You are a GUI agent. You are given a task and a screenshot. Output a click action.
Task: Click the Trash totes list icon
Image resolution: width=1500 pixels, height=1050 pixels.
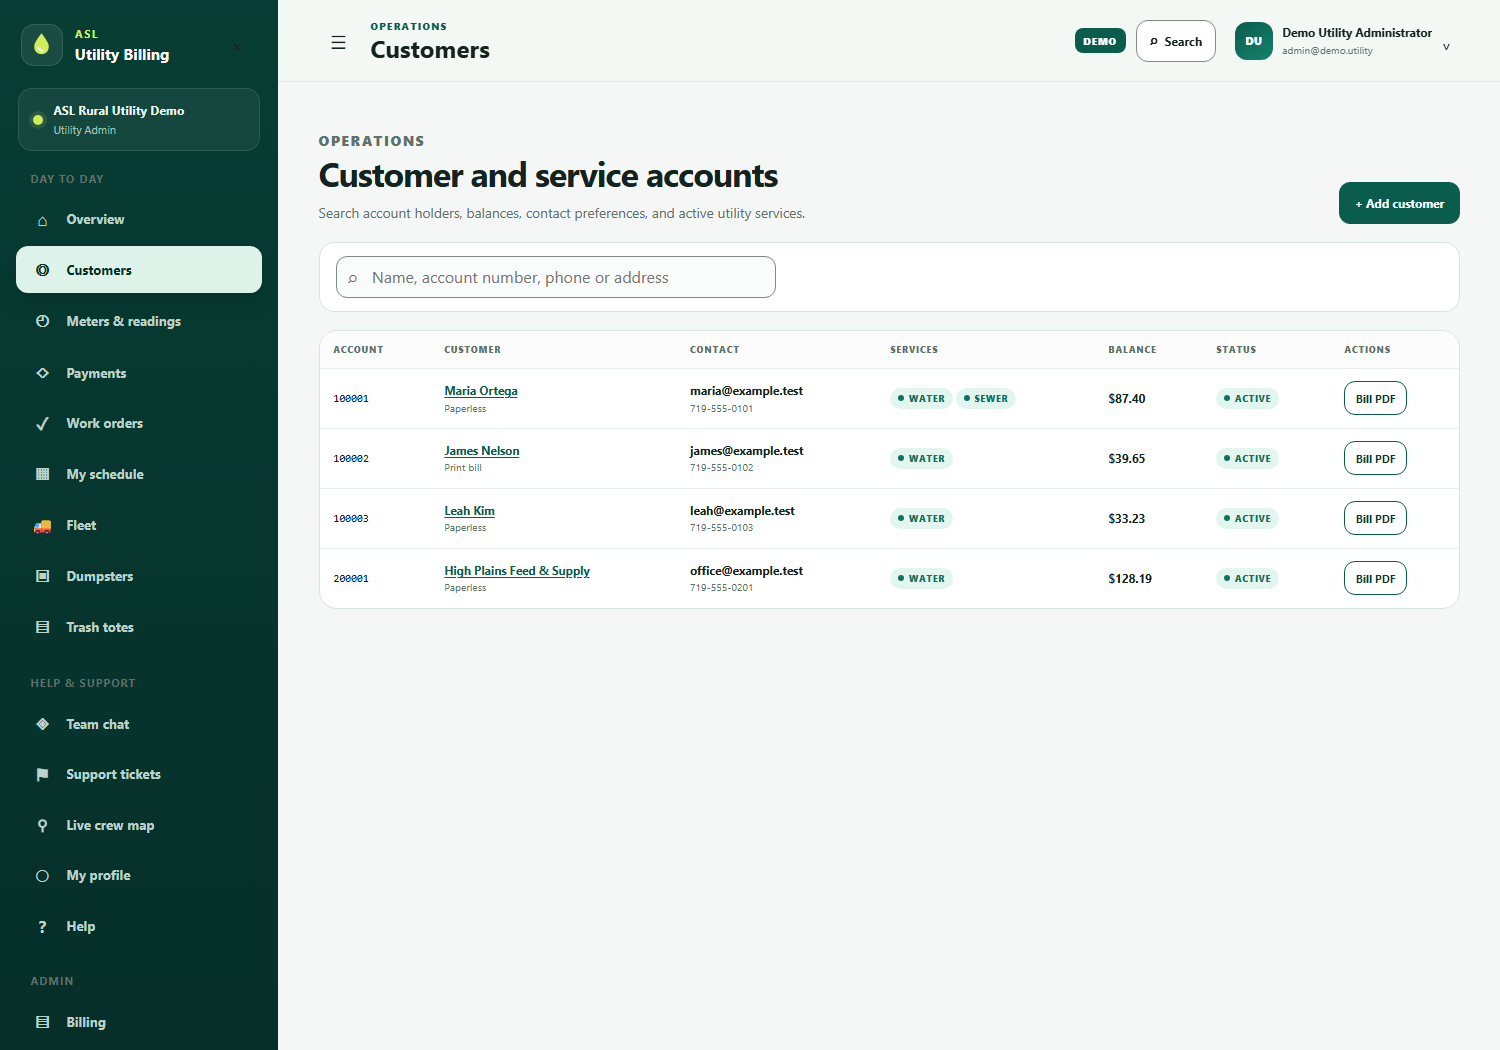(x=42, y=627)
